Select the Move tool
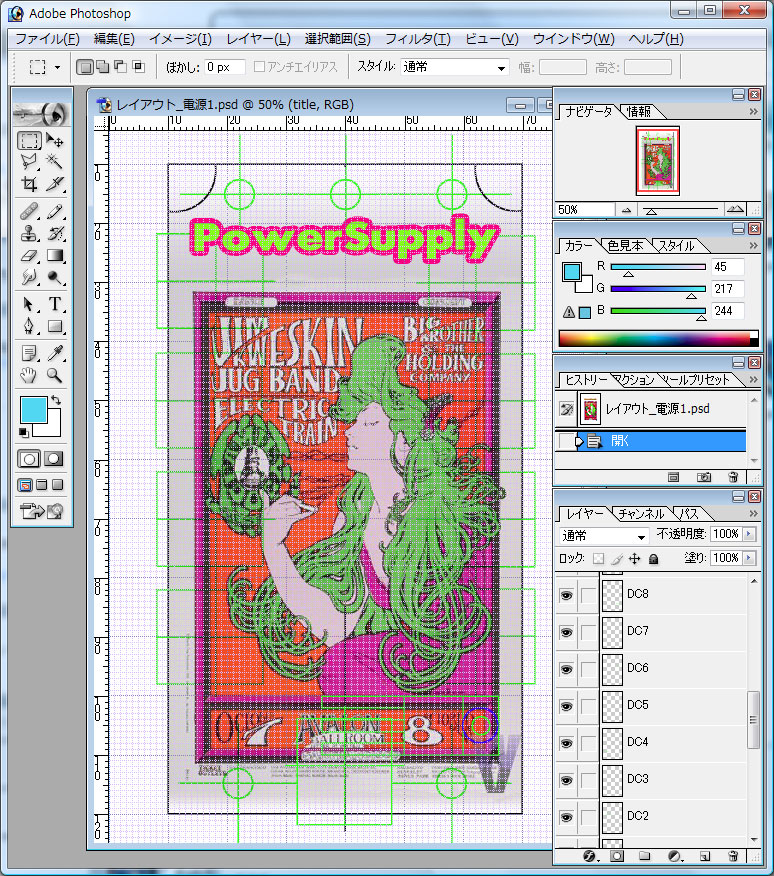 click(55, 140)
